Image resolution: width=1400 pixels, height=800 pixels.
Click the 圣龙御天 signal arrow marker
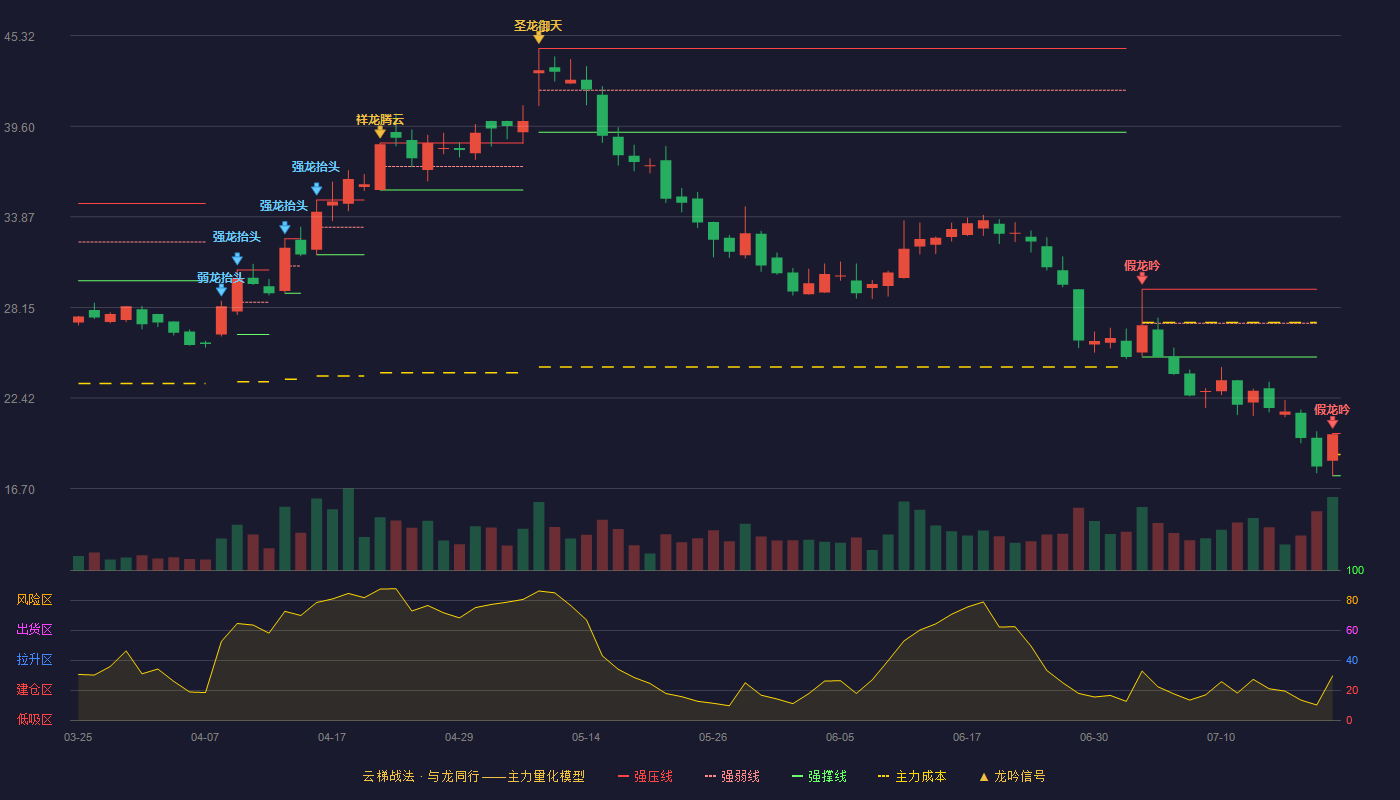(538, 38)
